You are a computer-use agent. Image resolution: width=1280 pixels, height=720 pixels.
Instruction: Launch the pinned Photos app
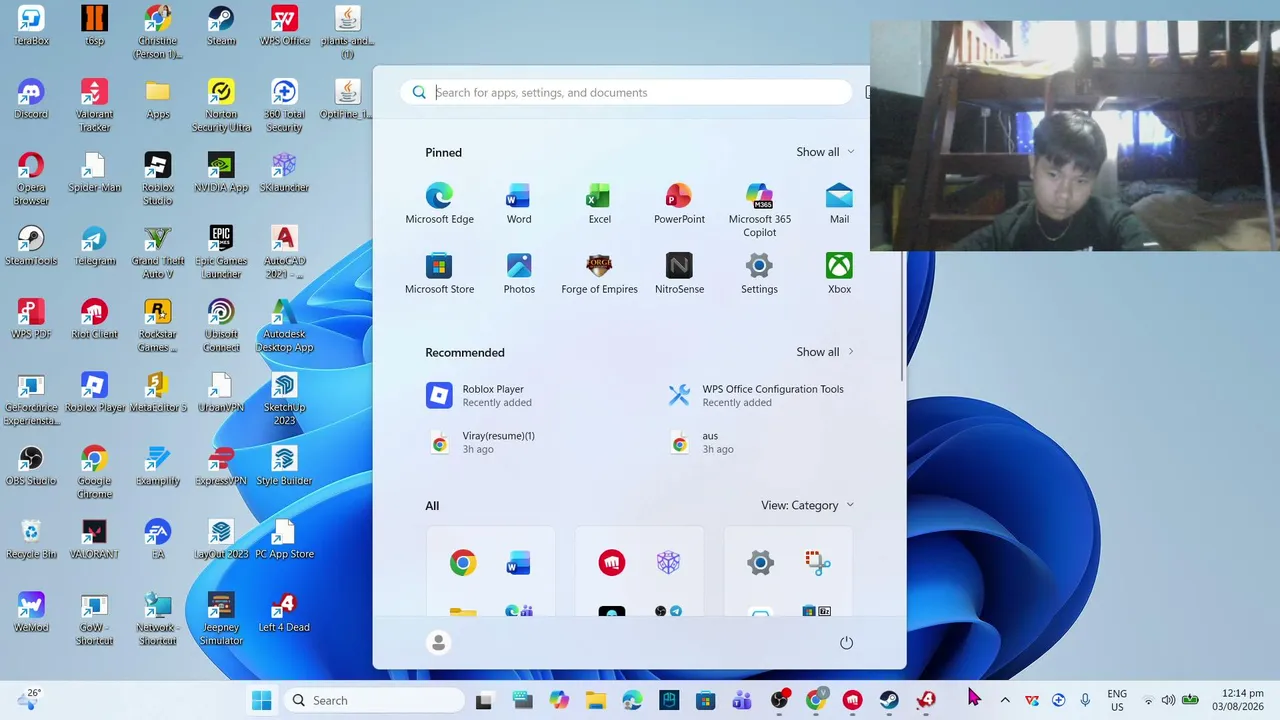point(519,273)
